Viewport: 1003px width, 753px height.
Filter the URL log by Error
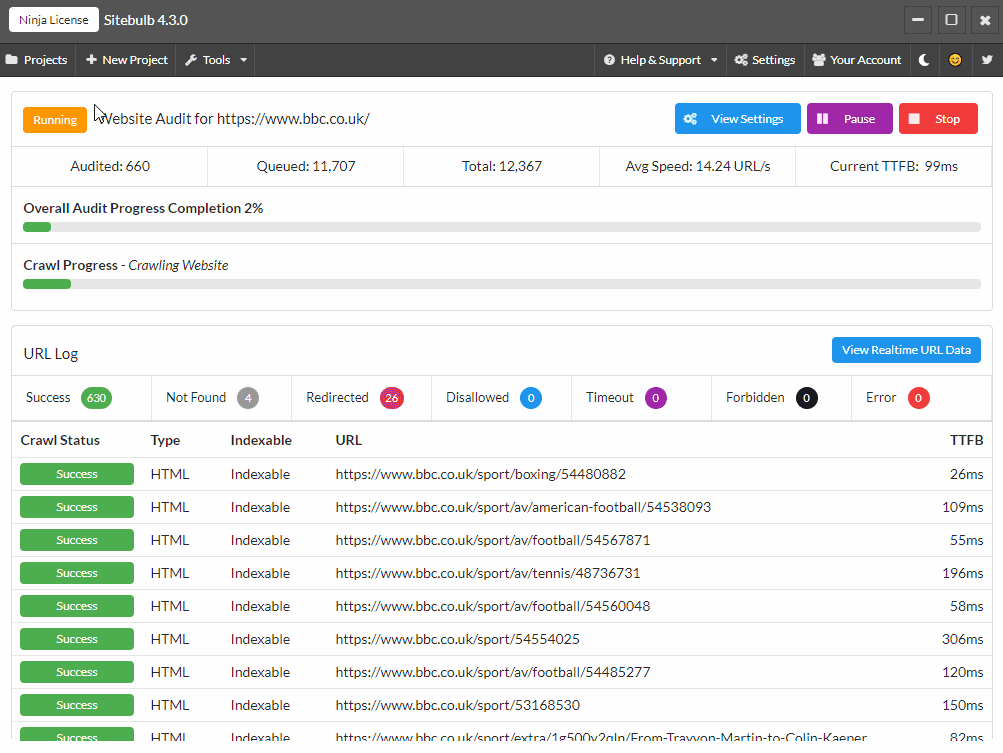click(921, 398)
